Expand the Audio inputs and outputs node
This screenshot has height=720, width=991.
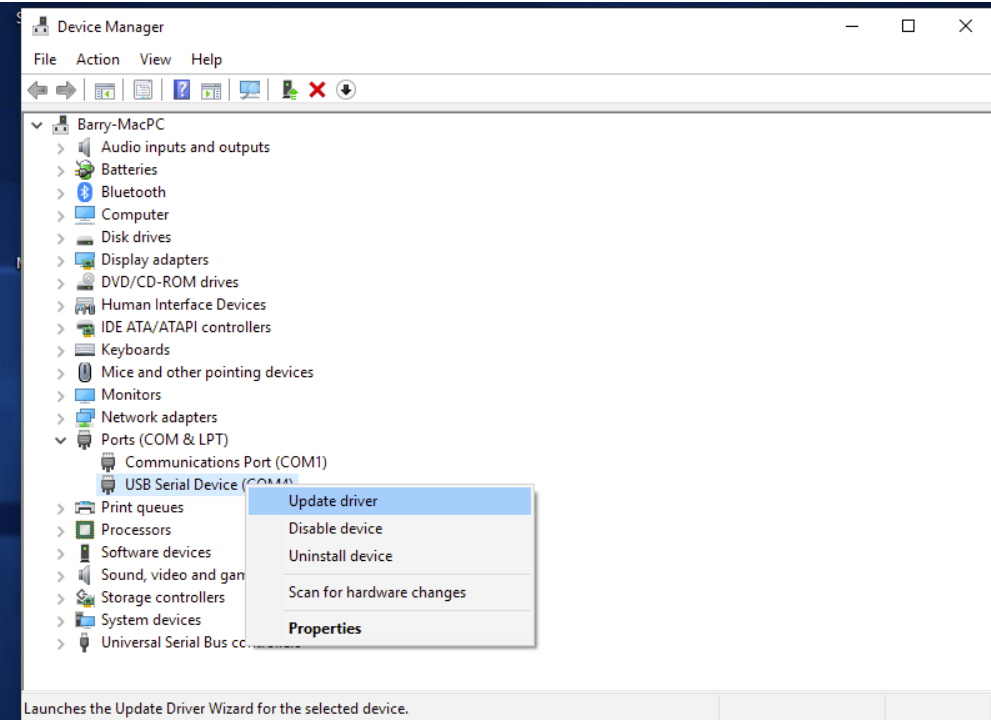(x=61, y=148)
